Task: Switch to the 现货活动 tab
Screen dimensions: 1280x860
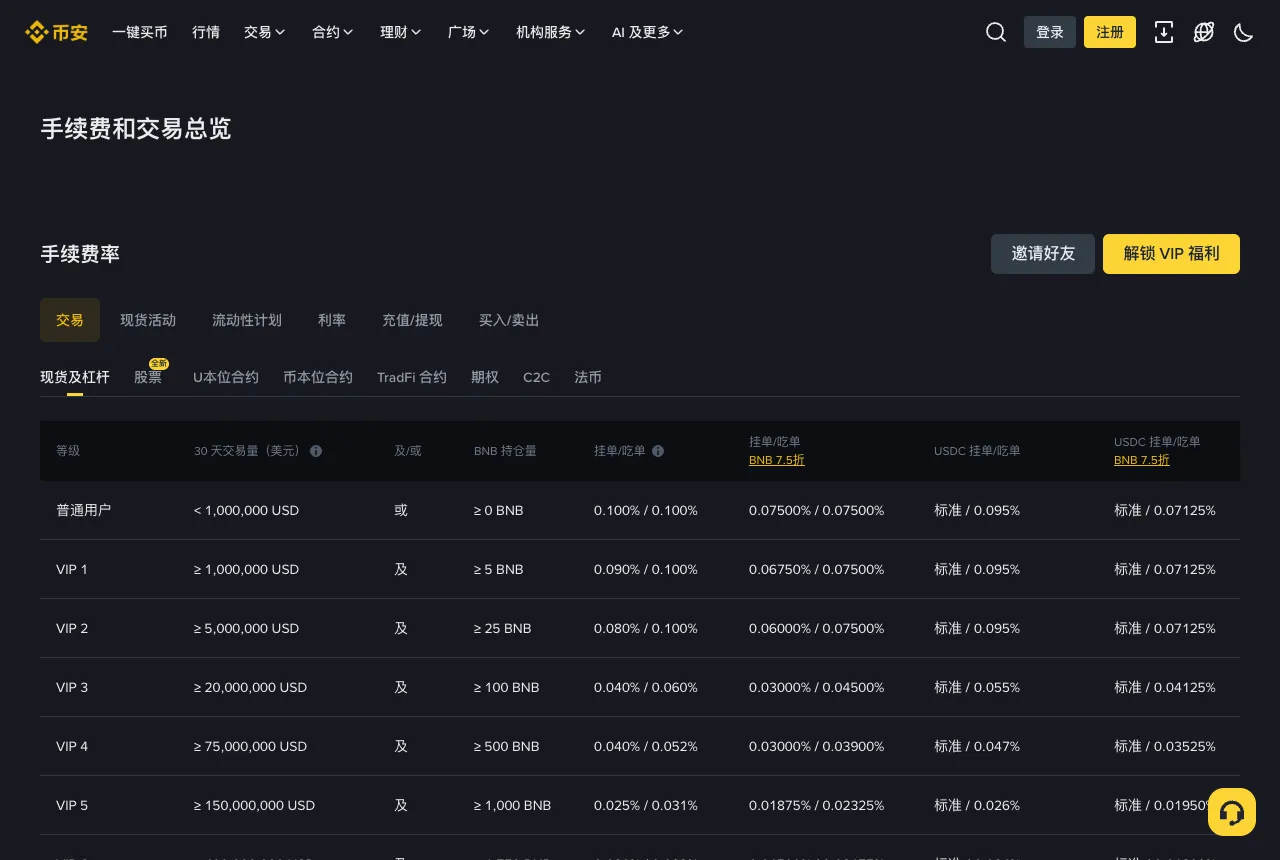Action: tap(148, 320)
